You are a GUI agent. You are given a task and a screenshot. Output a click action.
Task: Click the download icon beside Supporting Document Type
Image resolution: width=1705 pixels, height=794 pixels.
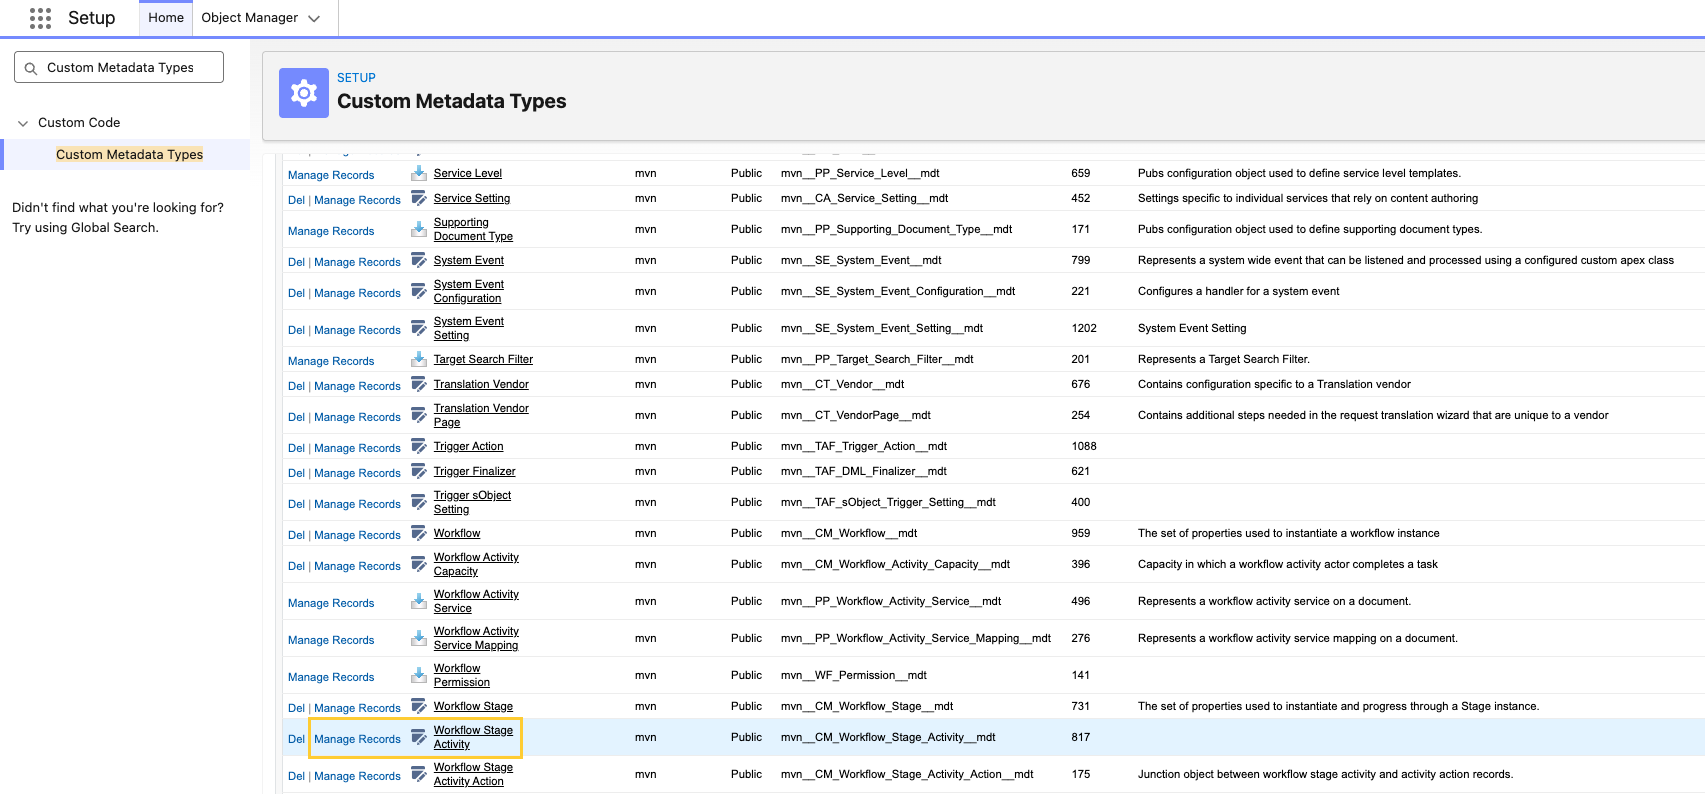(x=419, y=229)
